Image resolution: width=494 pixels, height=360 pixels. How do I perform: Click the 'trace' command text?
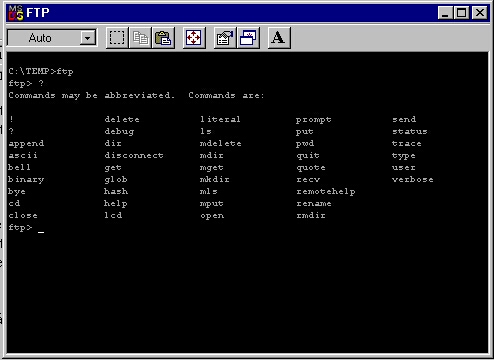click(x=407, y=143)
